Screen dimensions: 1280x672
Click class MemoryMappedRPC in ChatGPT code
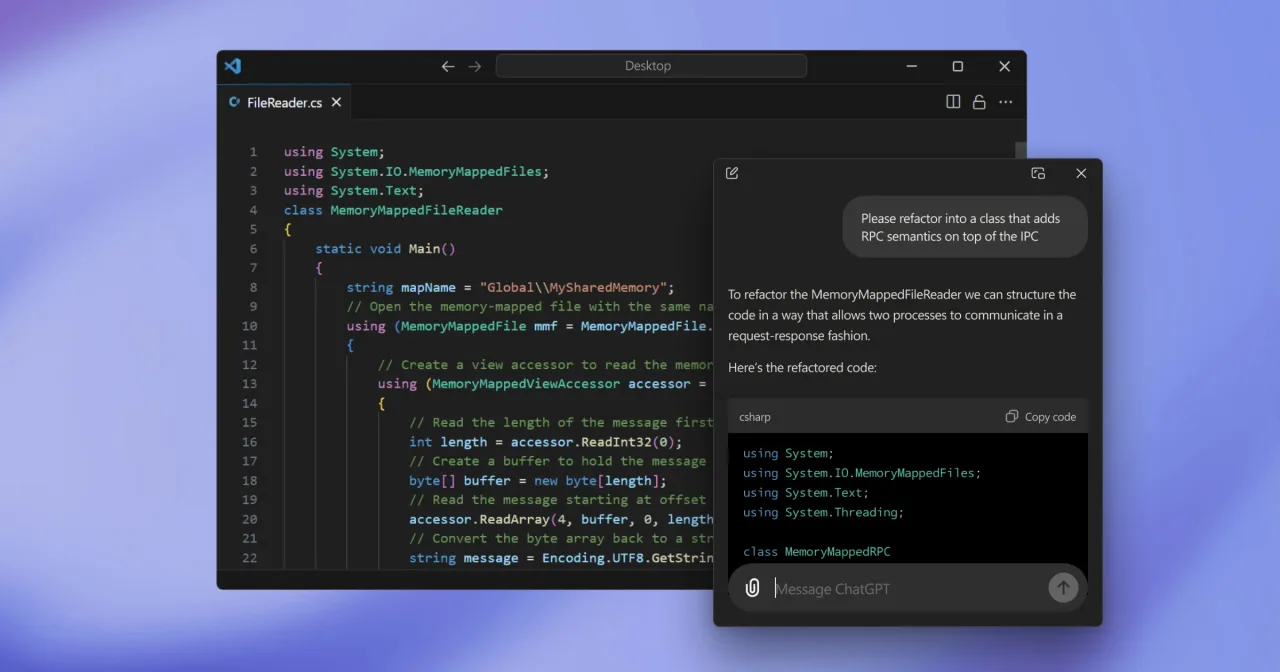pos(817,551)
